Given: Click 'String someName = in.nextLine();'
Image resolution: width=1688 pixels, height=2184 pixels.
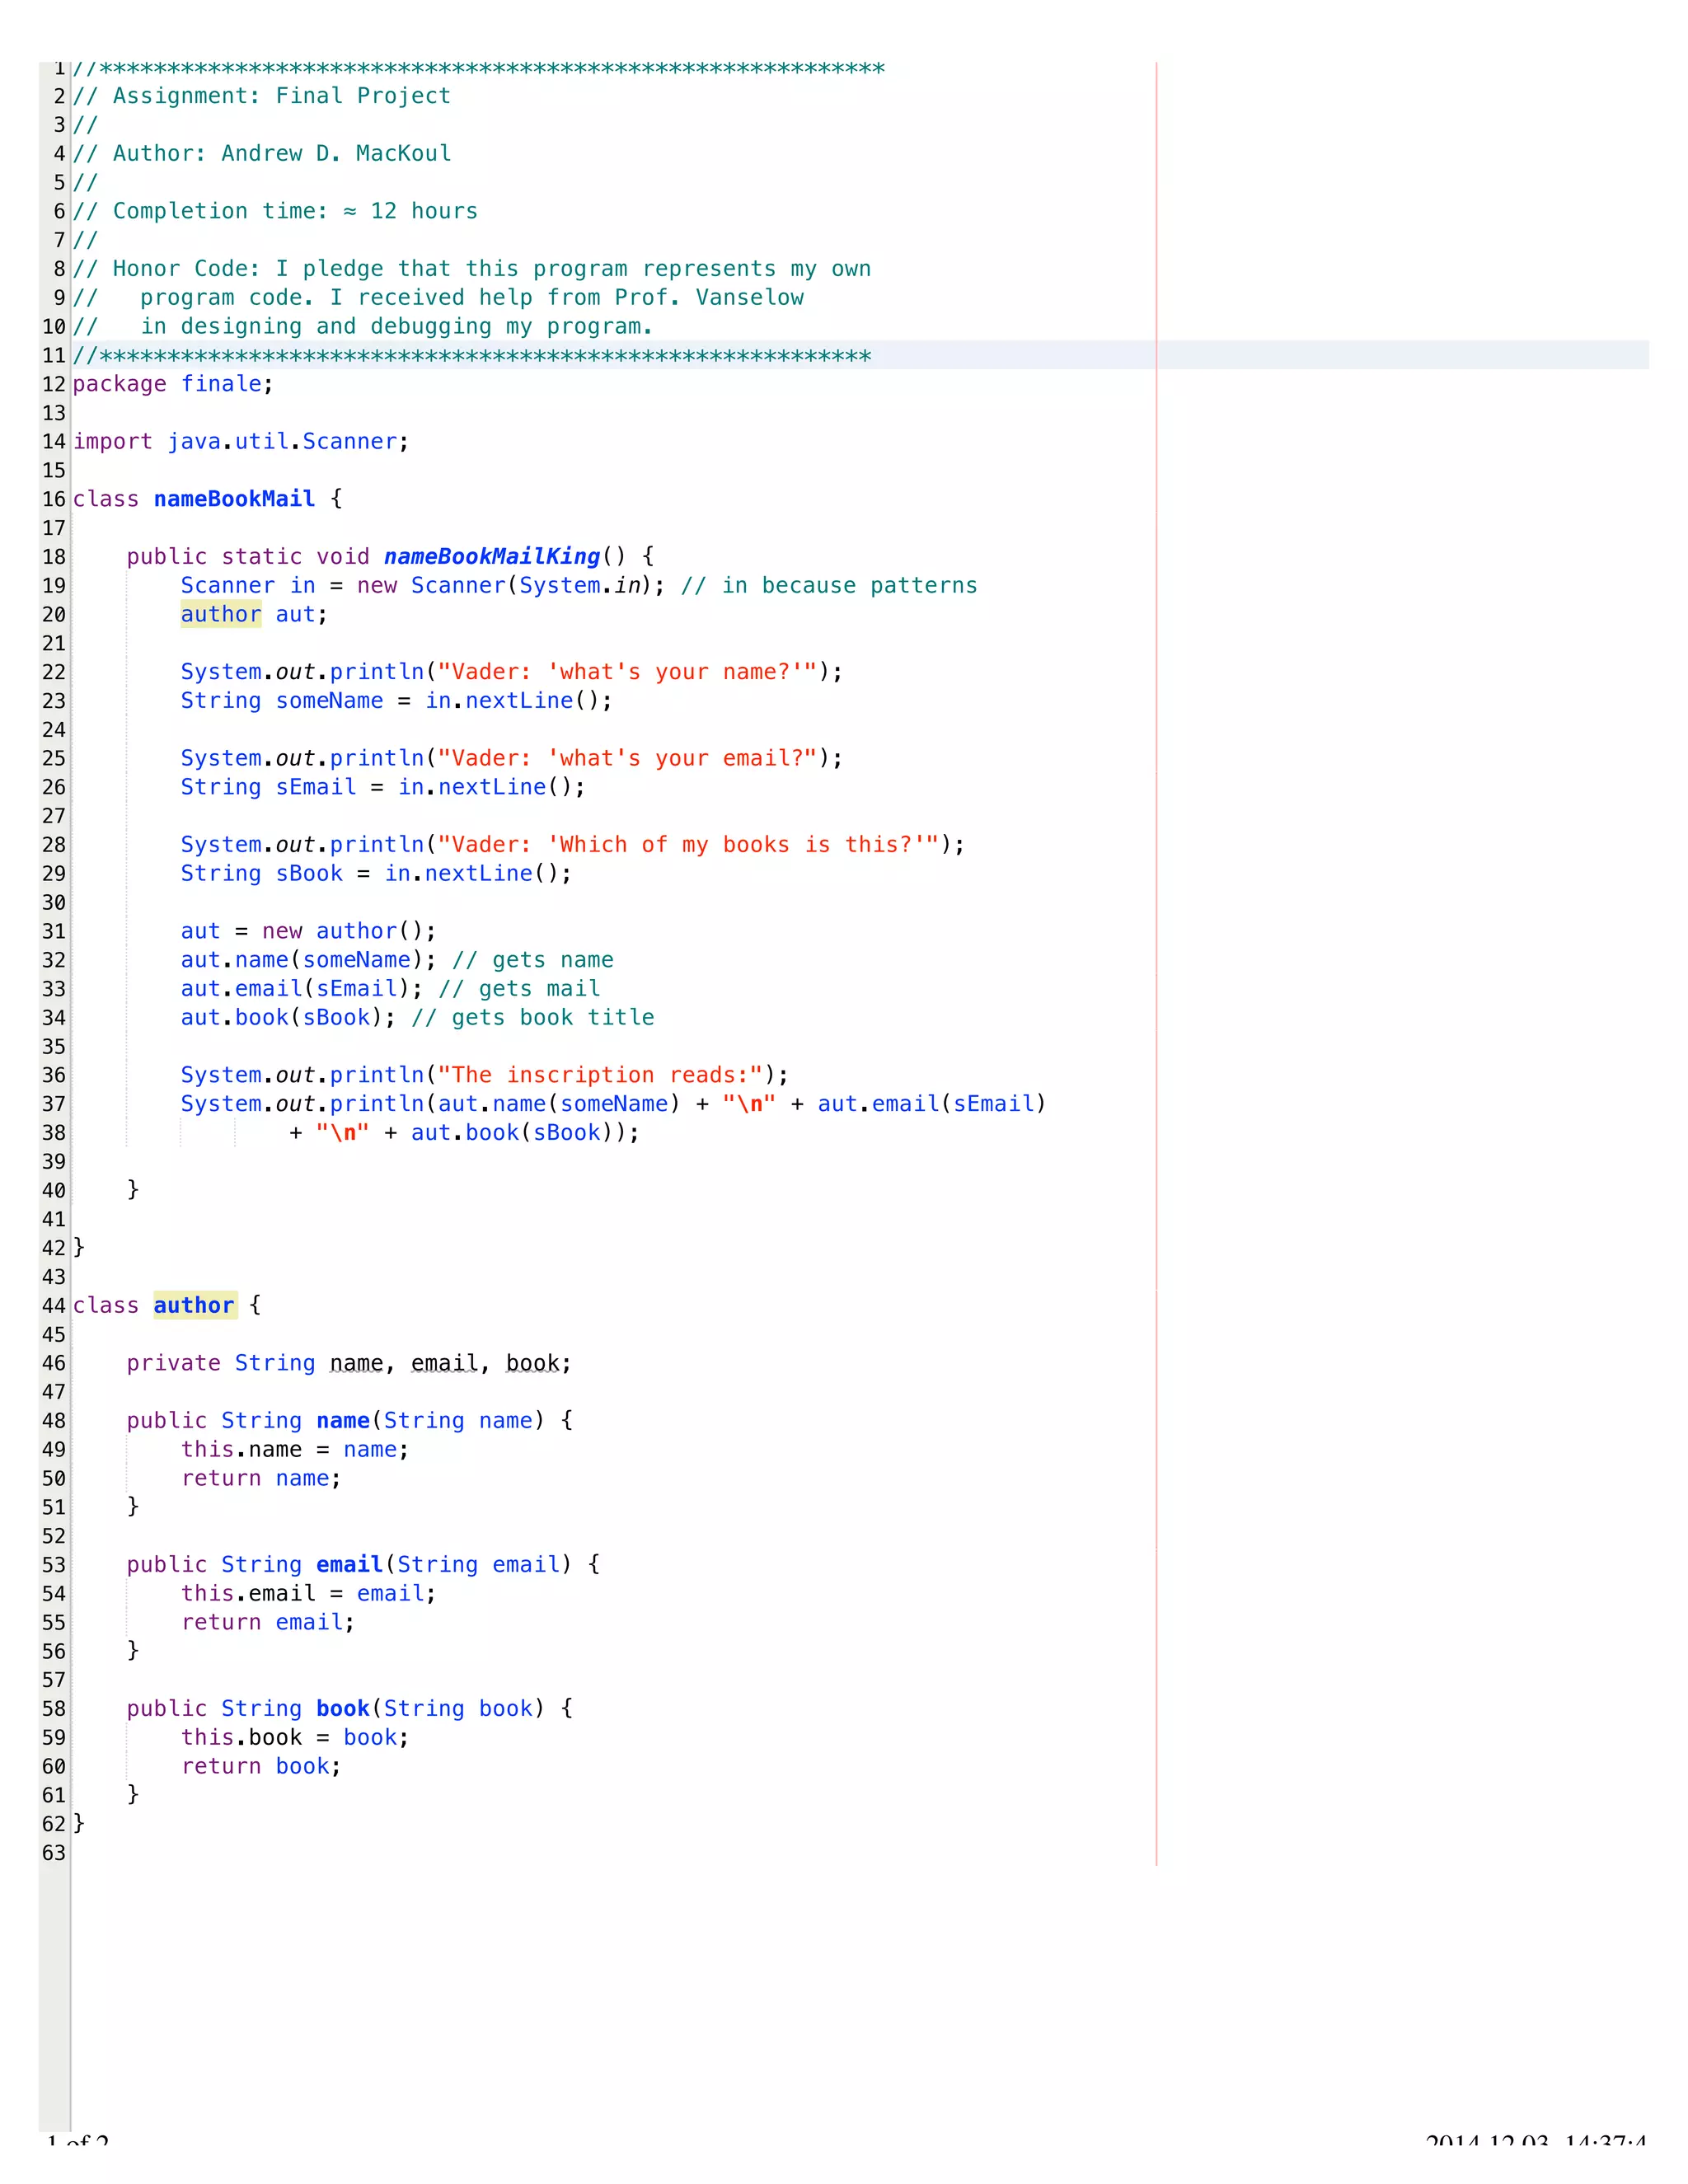Looking at the screenshot, I should tap(396, 700).
